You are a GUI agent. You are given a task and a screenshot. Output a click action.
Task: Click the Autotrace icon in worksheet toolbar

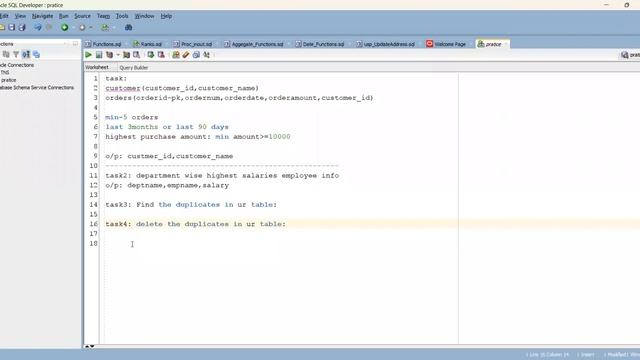point(126,55)
